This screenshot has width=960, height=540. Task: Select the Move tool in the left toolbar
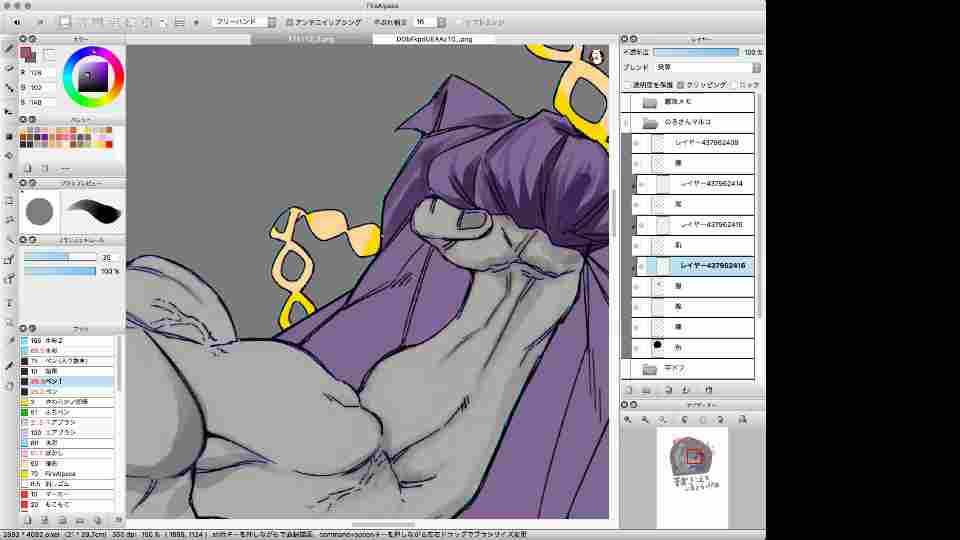pyautogui.click(x=9, y=113)
